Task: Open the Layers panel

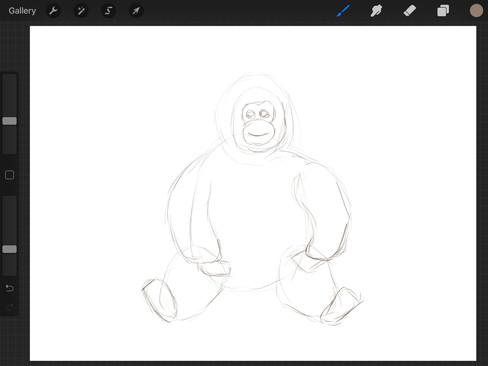Action: click(443, 11)
